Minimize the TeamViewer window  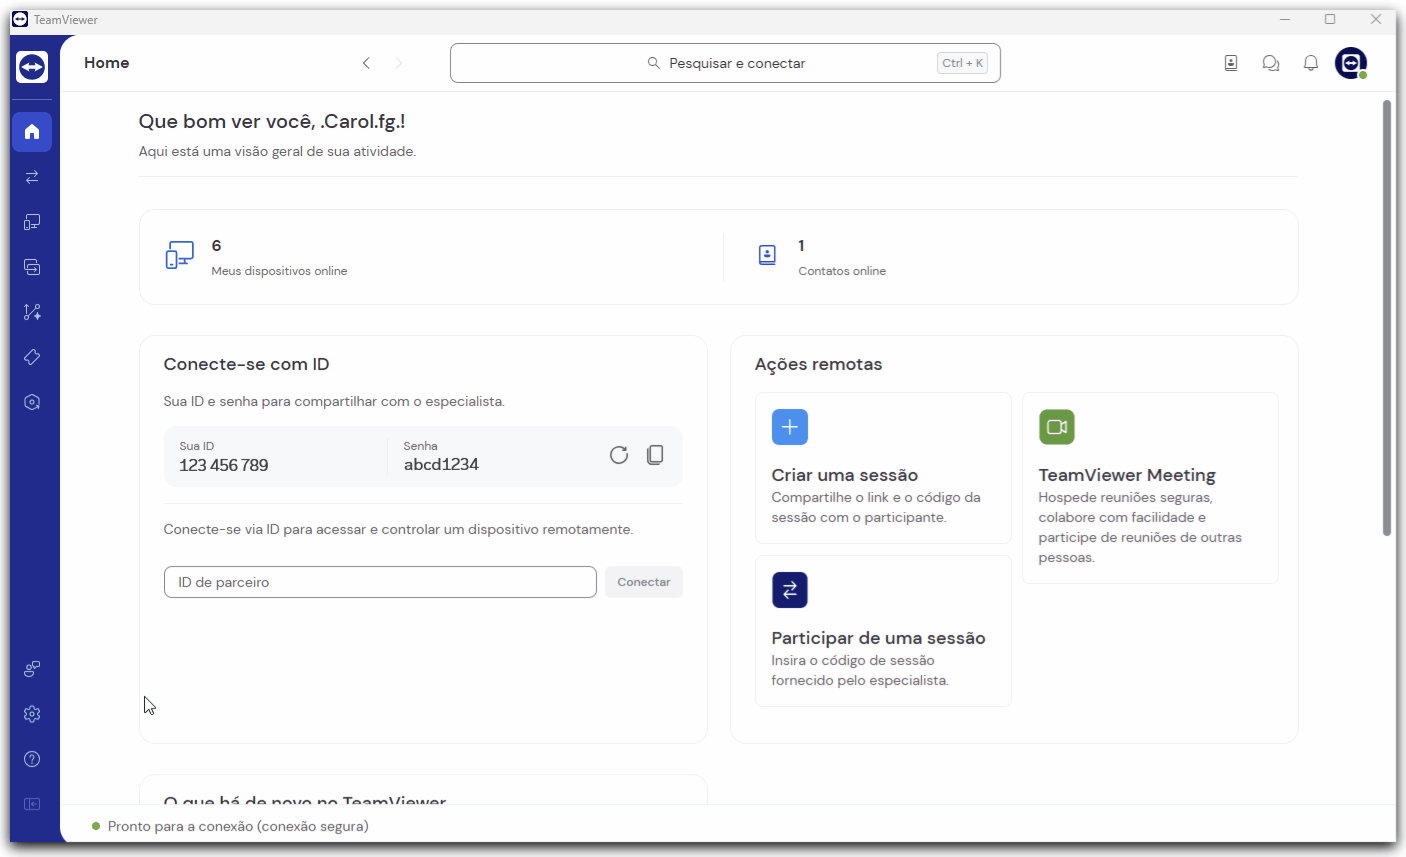coord(1285,19)
